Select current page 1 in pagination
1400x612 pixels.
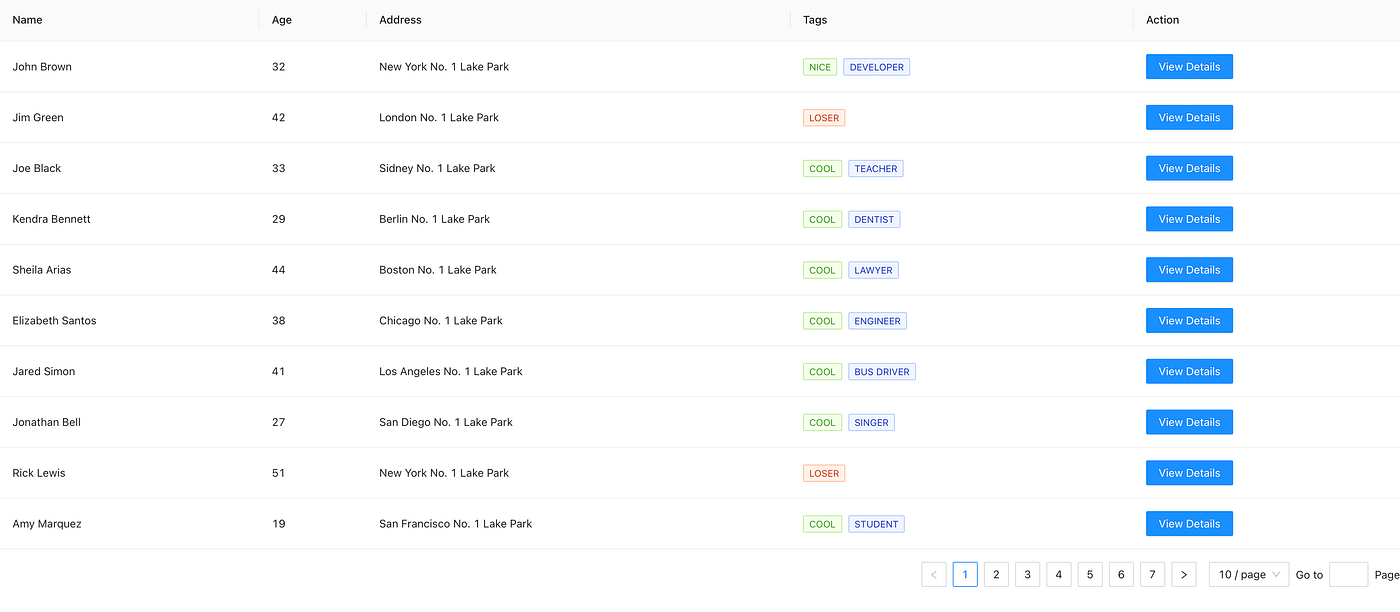click(x=965, y=574)
